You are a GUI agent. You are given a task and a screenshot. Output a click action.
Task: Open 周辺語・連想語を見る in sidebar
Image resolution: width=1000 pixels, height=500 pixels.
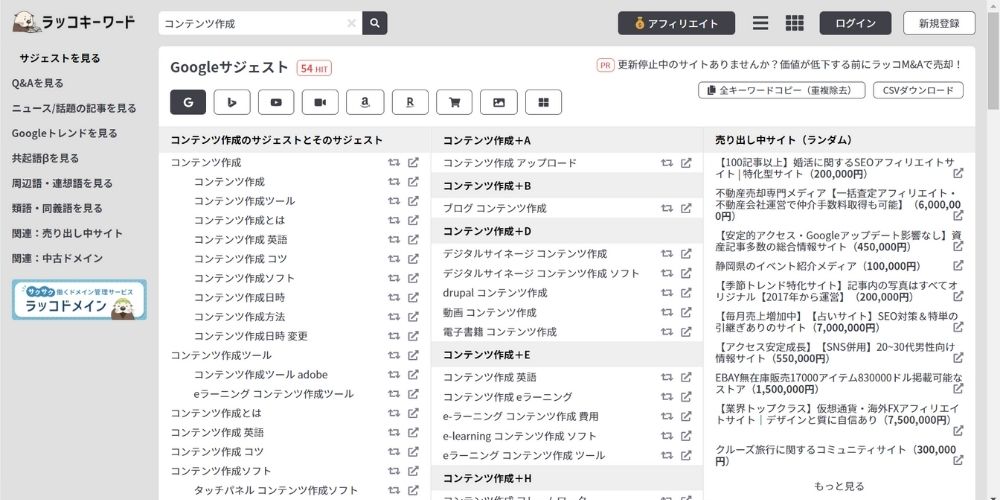click(x=62, y=183)
